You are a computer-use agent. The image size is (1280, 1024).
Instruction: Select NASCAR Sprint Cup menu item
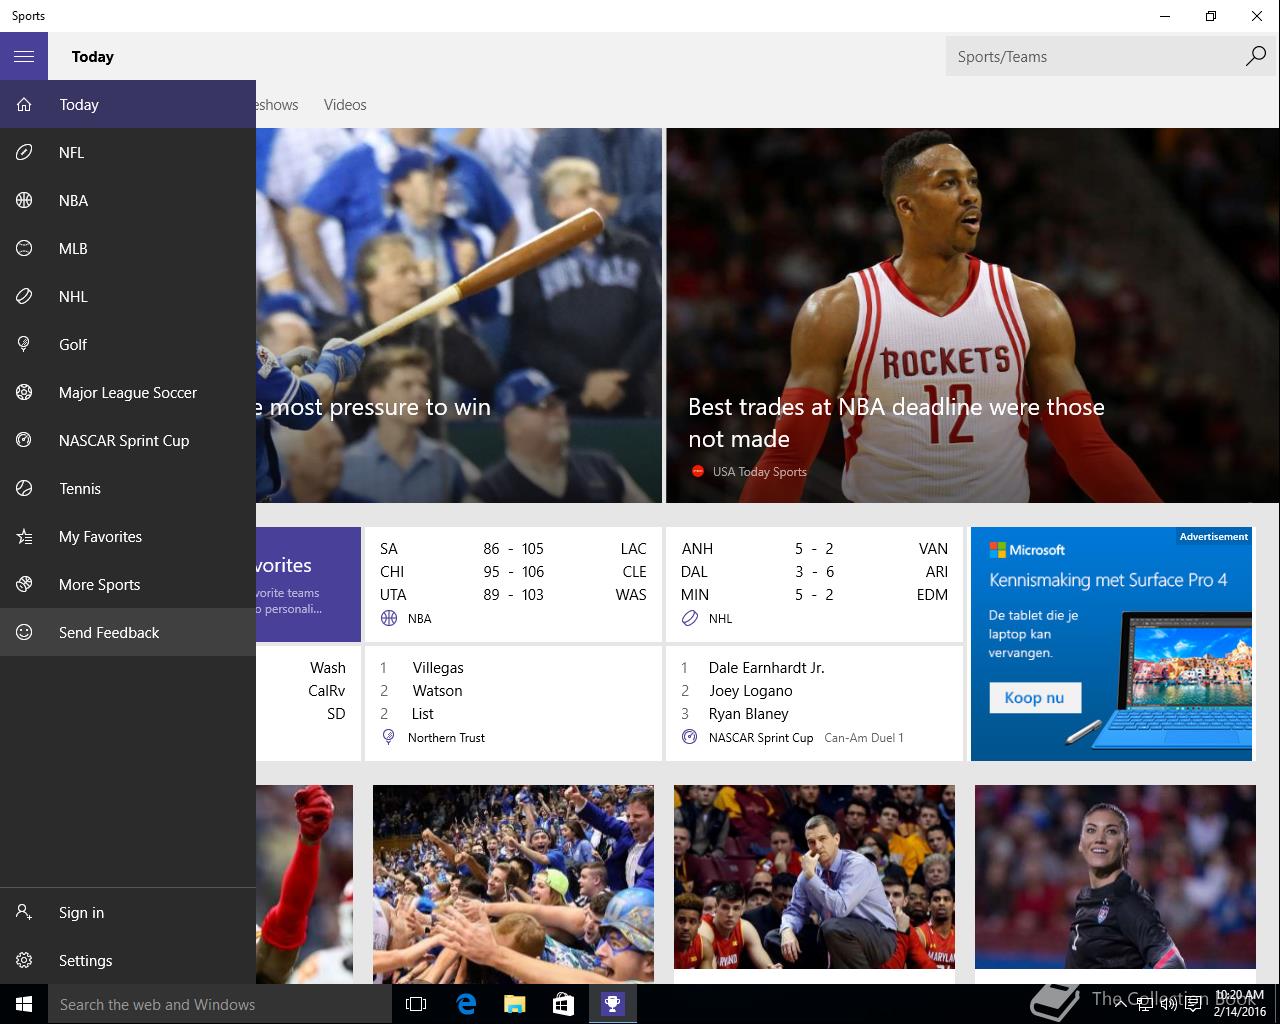tap(128, 440)
